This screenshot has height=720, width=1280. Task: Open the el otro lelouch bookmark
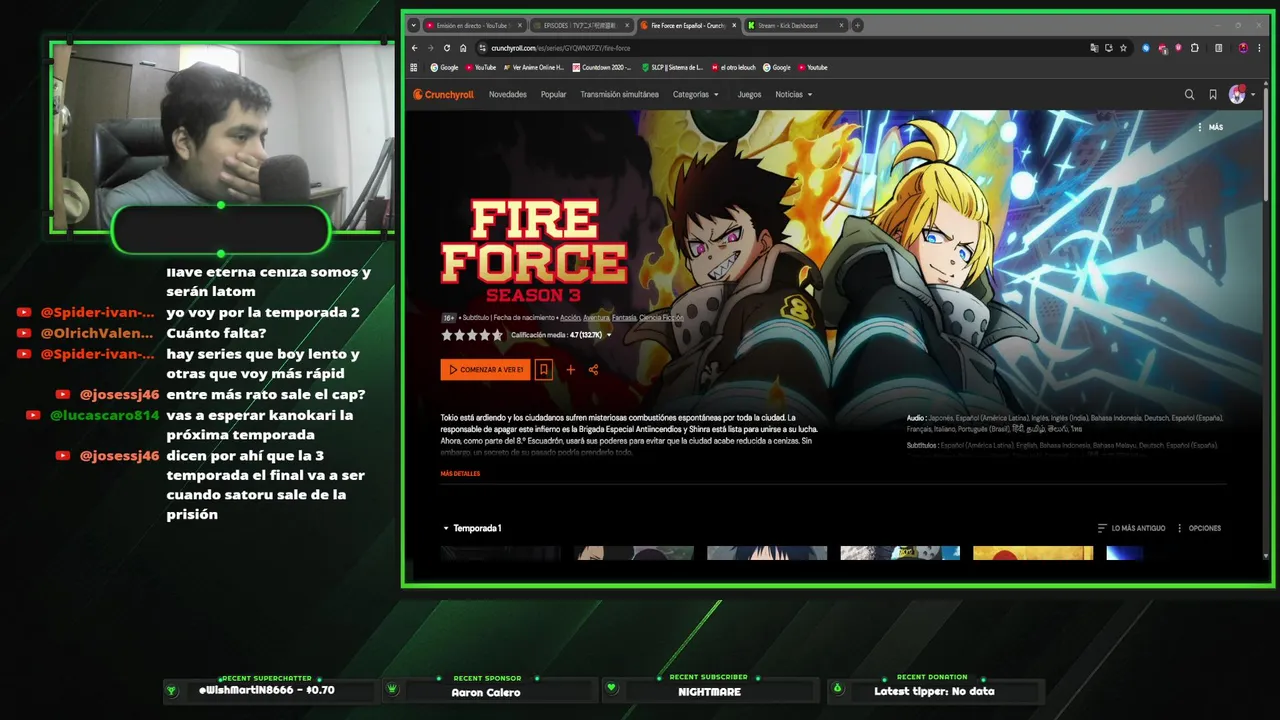[733, 68]
